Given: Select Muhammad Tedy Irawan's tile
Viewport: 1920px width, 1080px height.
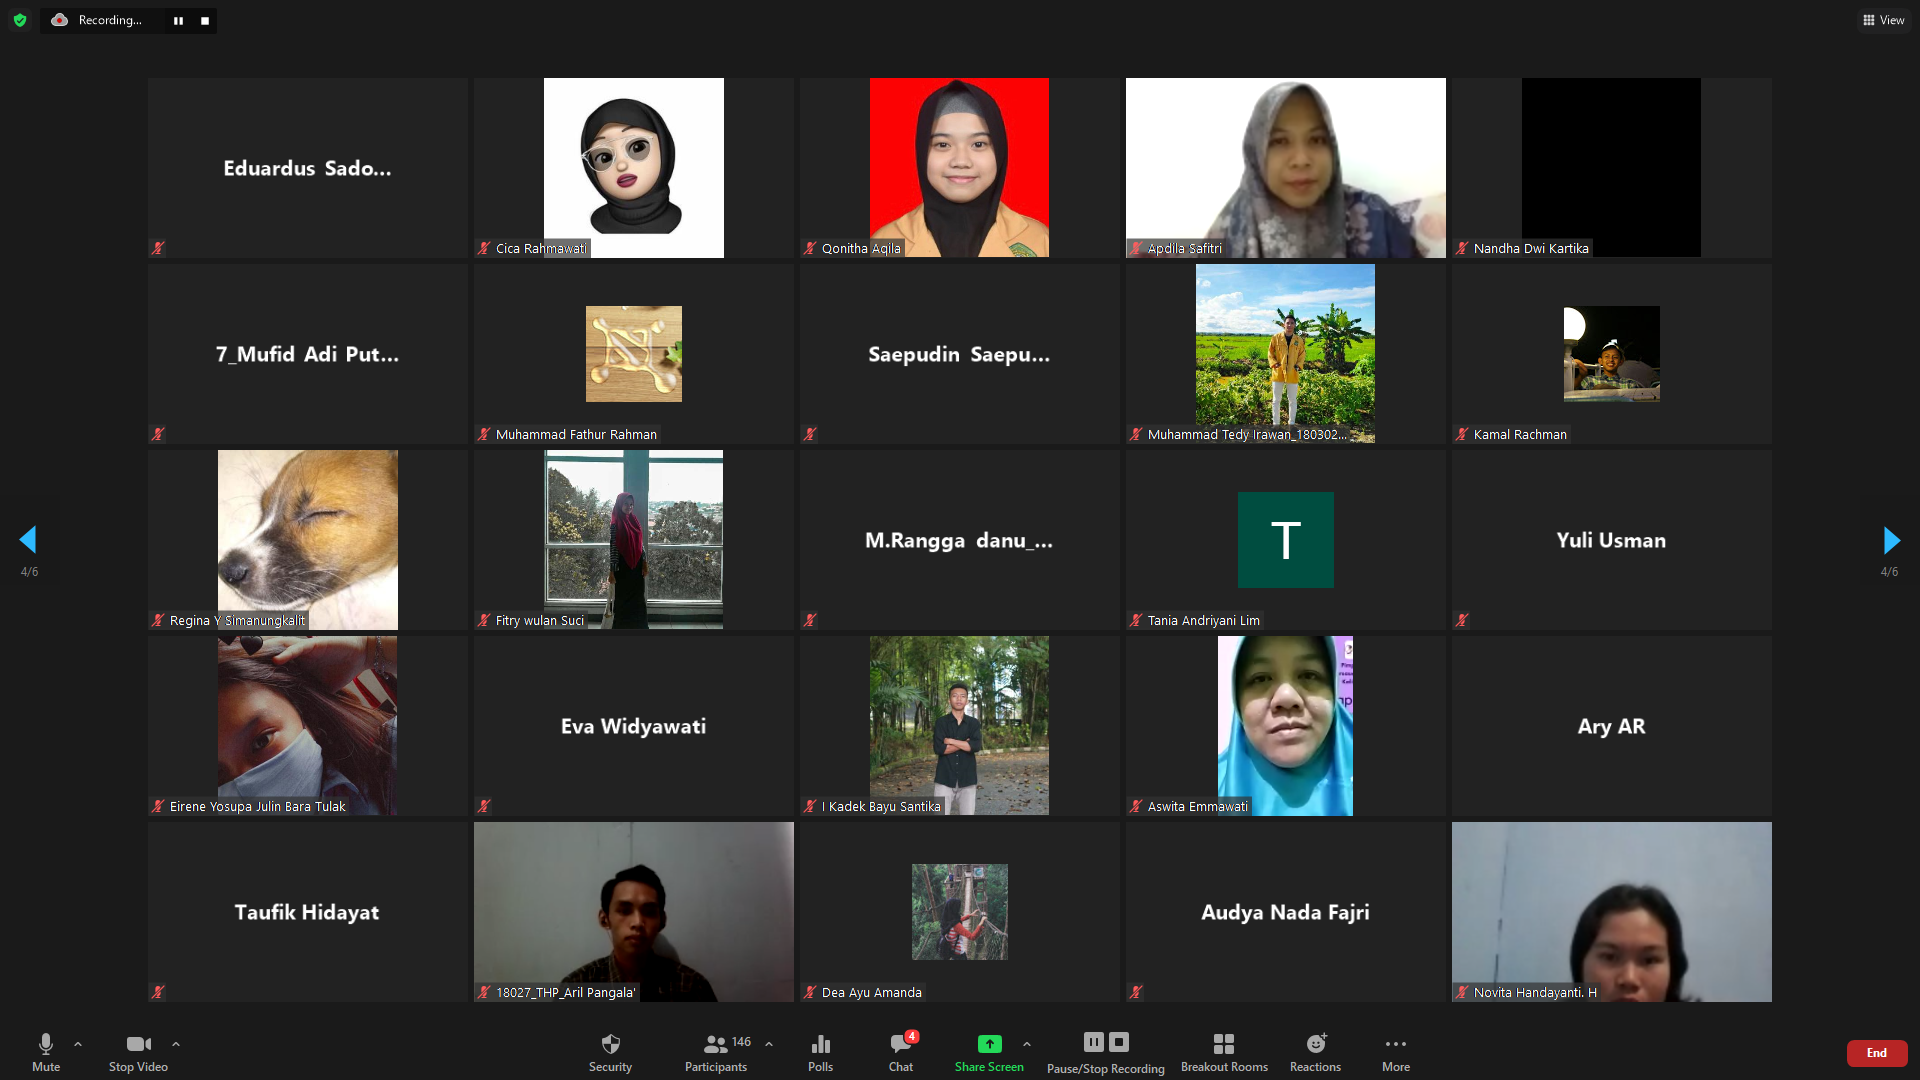Looking at the screenshot, I should pyautogui.click(x=1286, y=354).
